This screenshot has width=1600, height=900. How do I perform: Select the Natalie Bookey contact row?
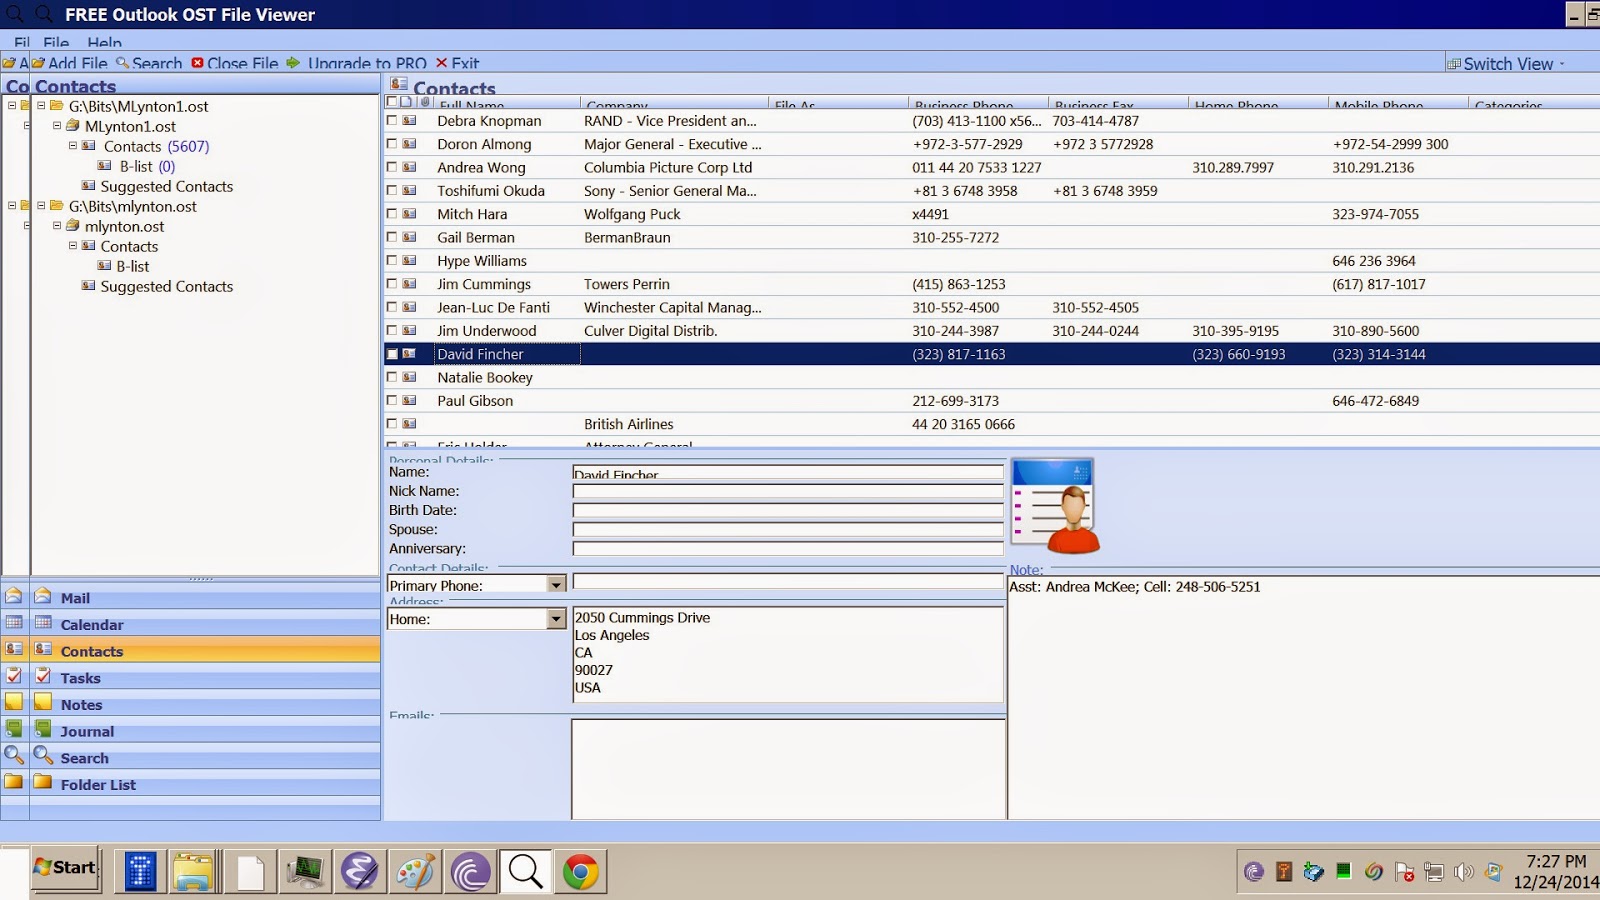992,377
